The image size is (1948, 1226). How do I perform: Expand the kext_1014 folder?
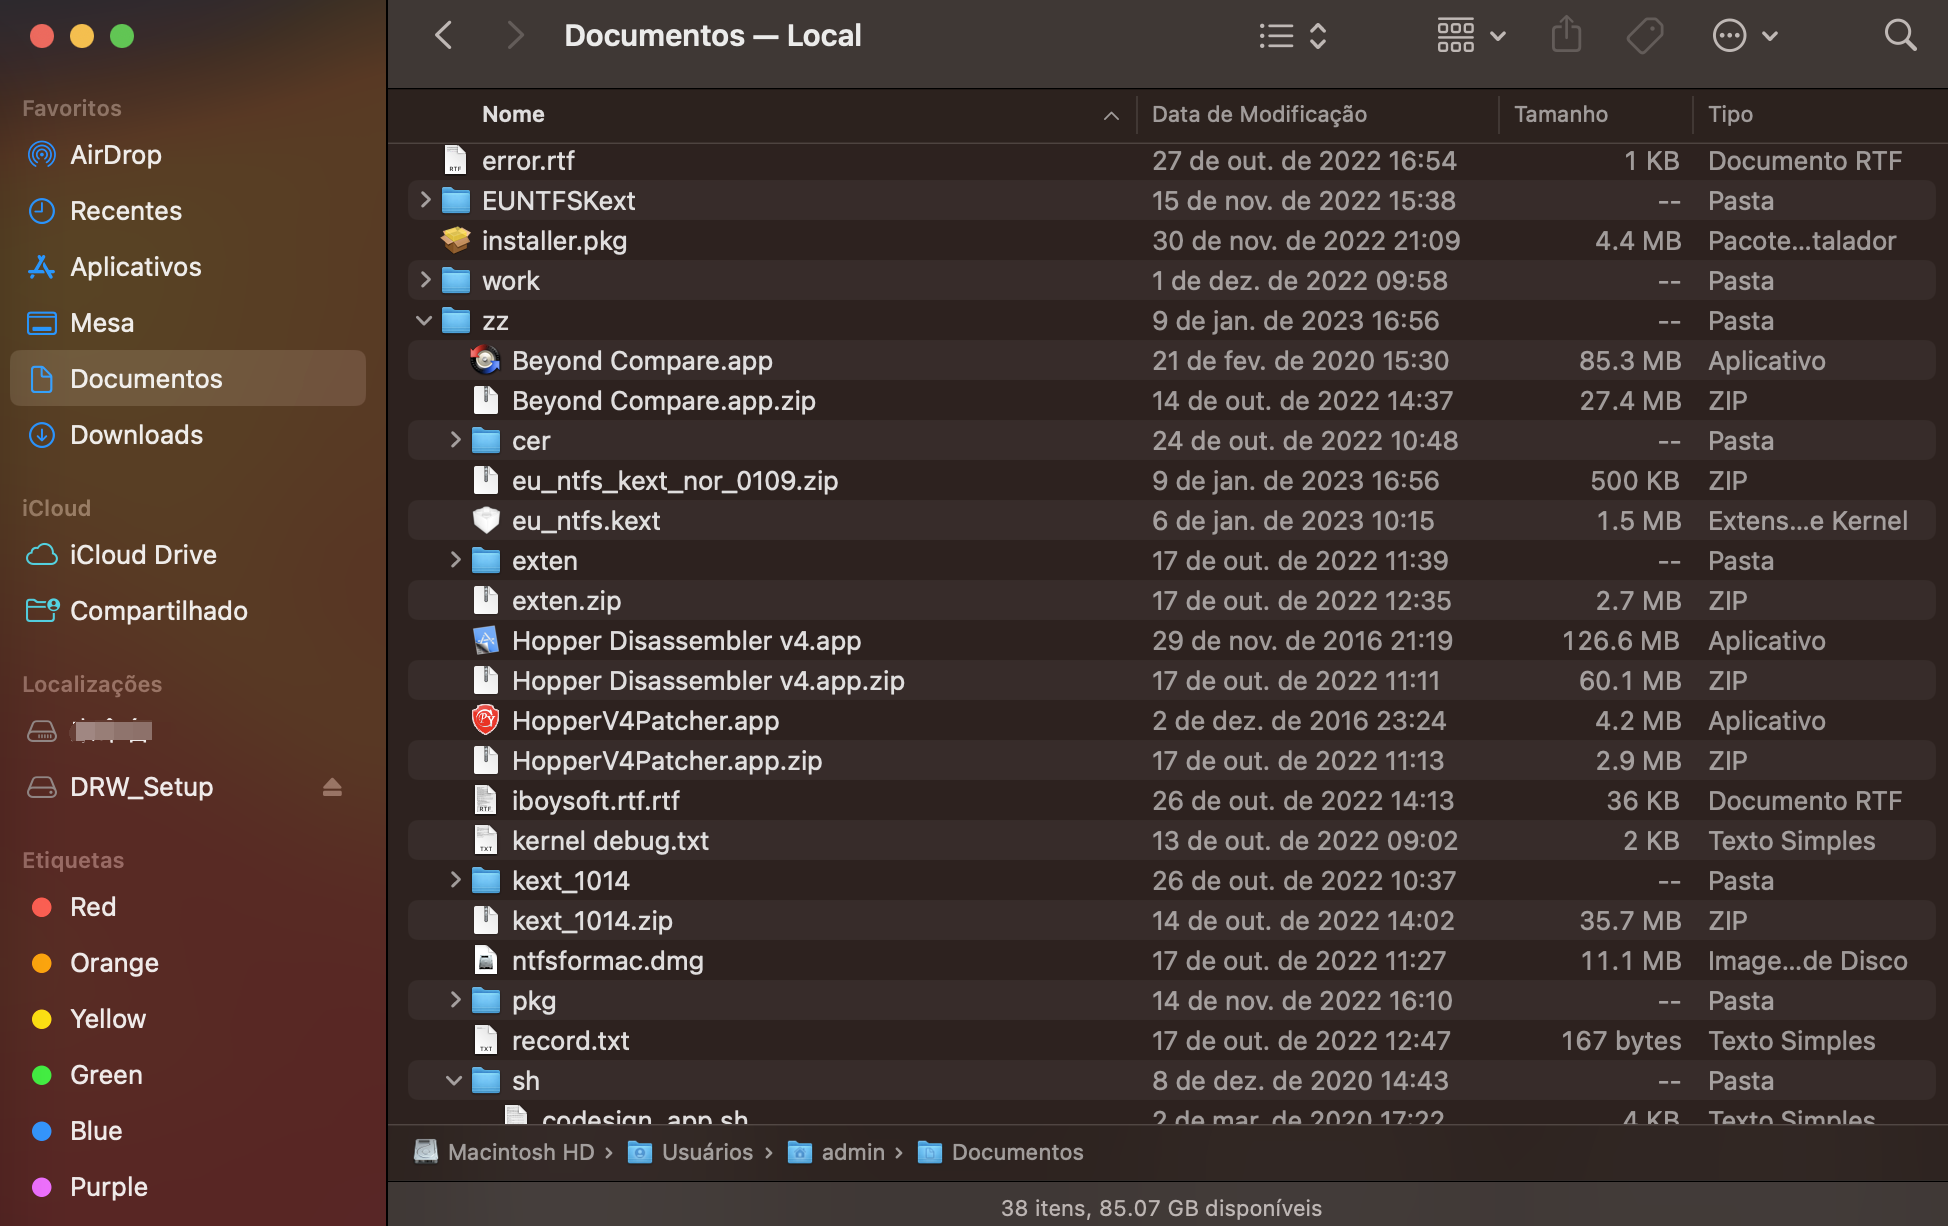[x=455, y=880]
